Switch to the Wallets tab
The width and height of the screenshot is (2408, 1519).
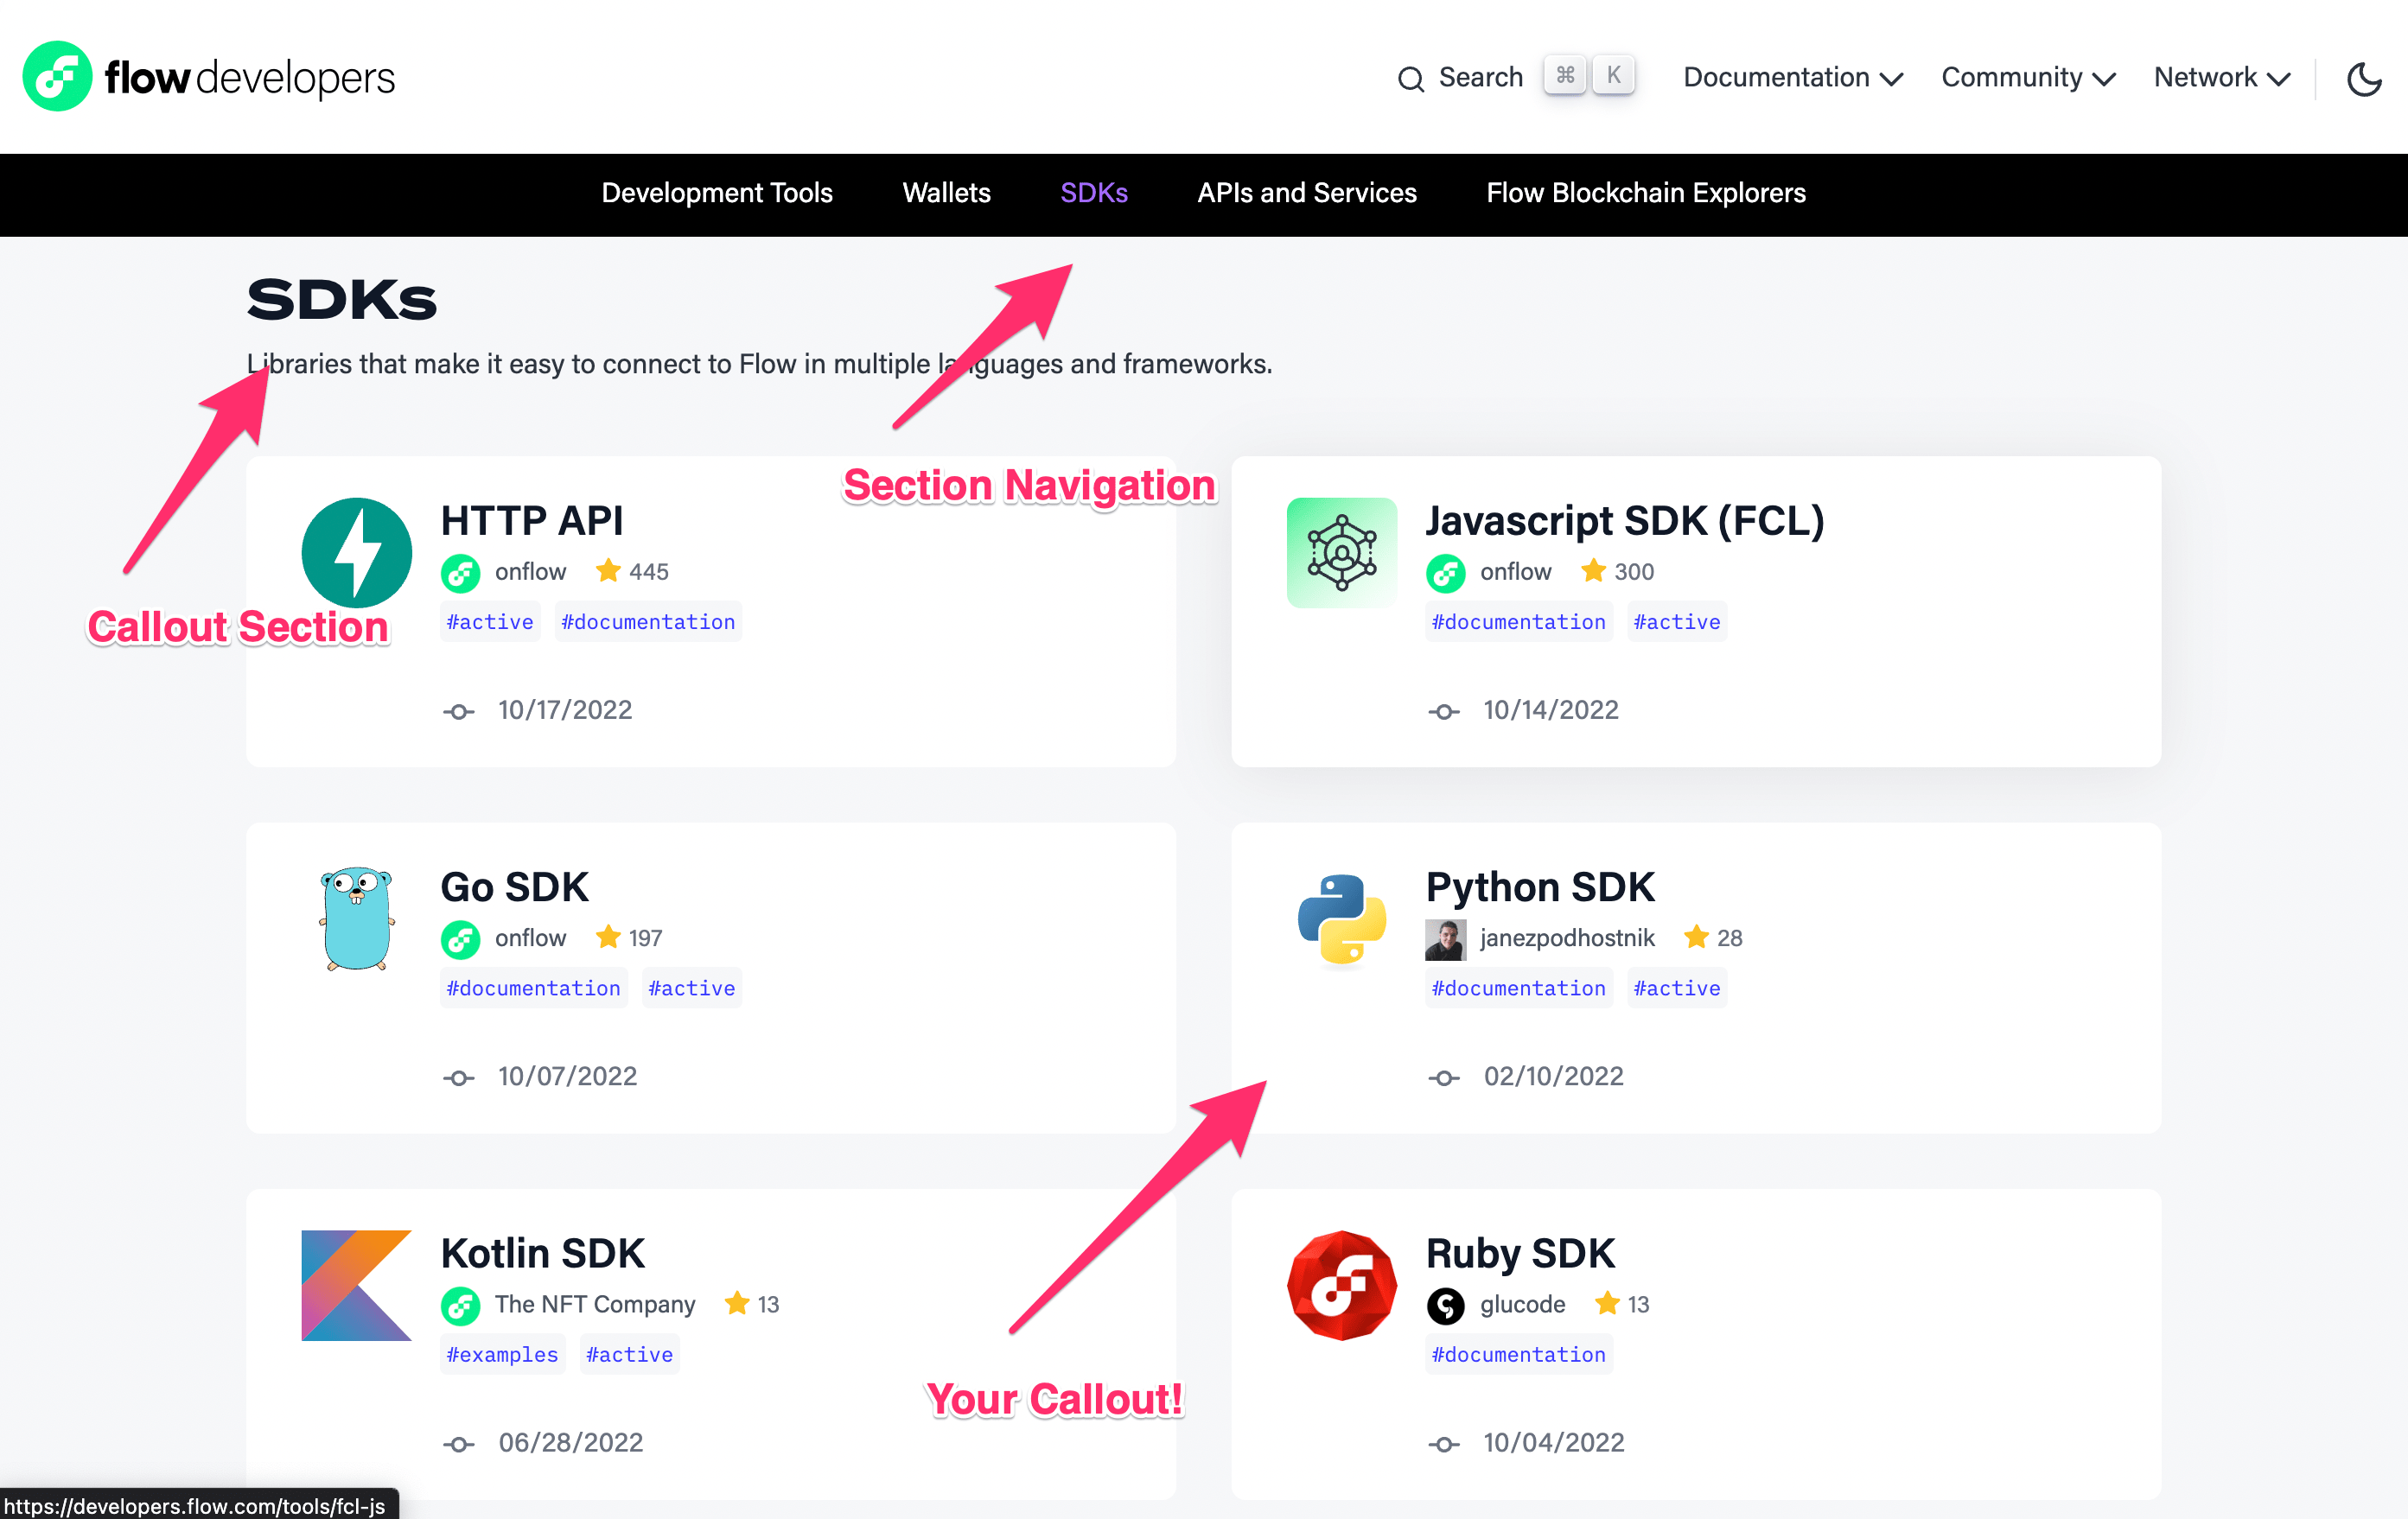click(946, 193)
